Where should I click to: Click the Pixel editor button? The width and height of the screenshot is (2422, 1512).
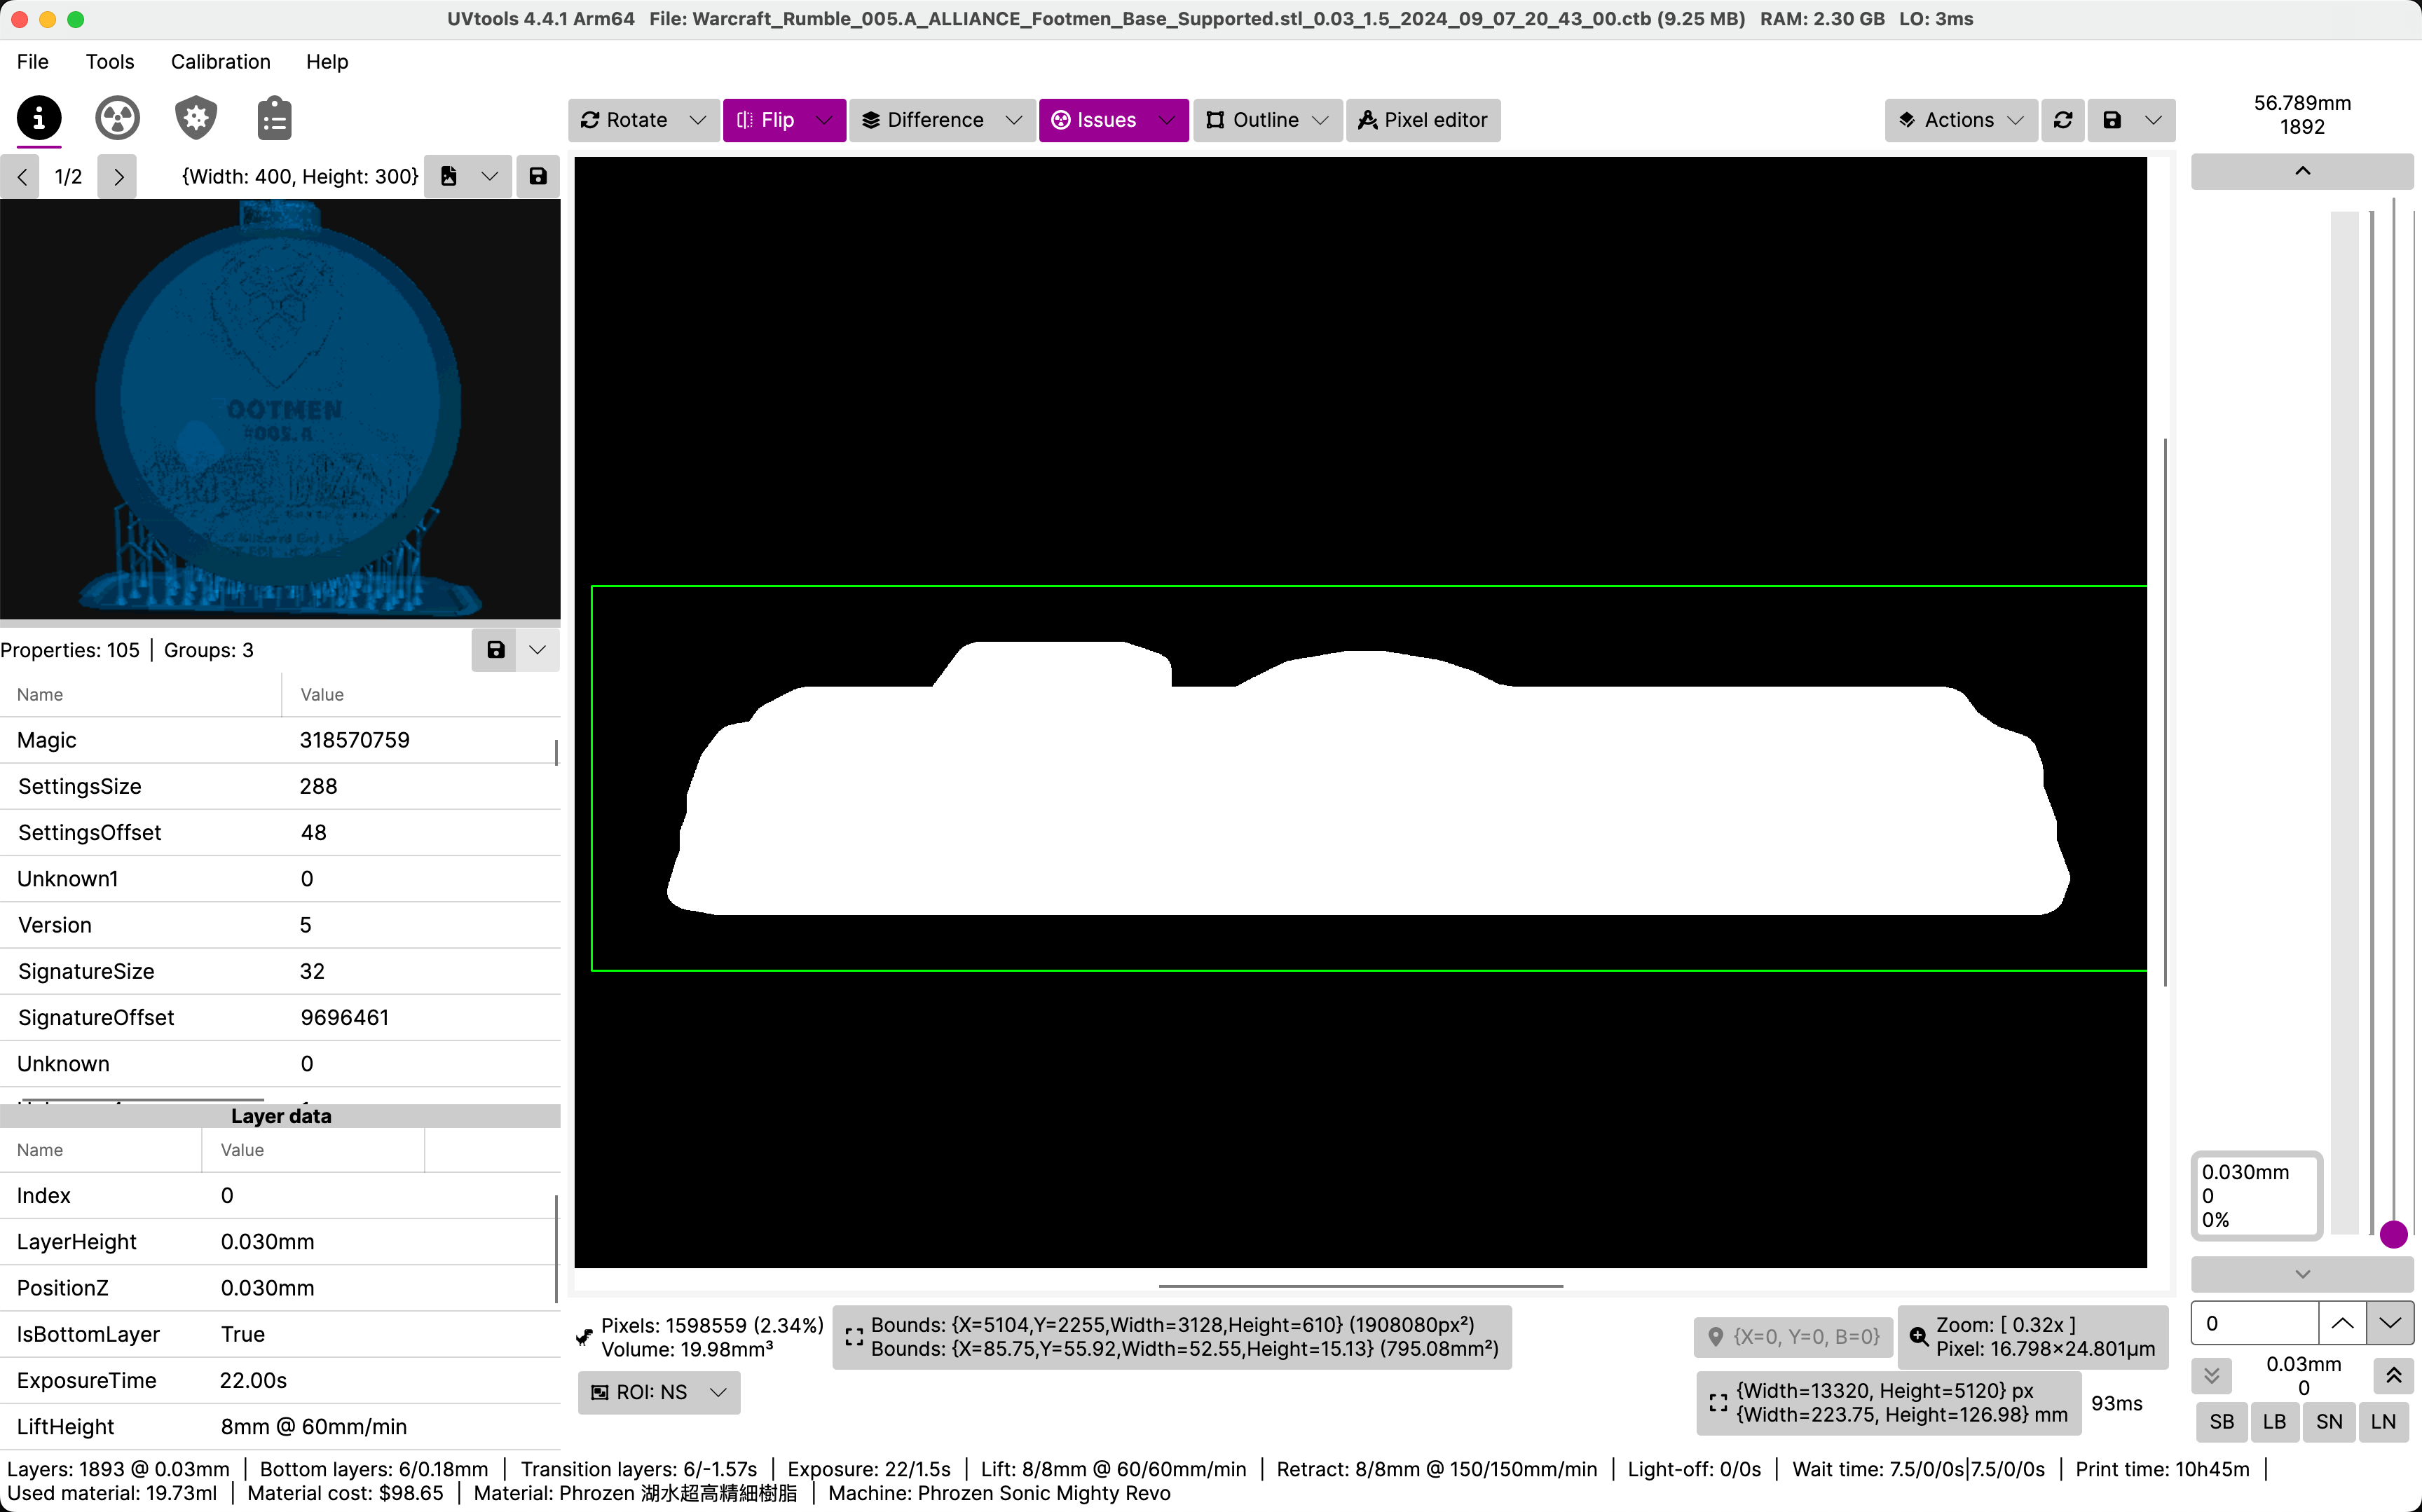(1423, 120)
